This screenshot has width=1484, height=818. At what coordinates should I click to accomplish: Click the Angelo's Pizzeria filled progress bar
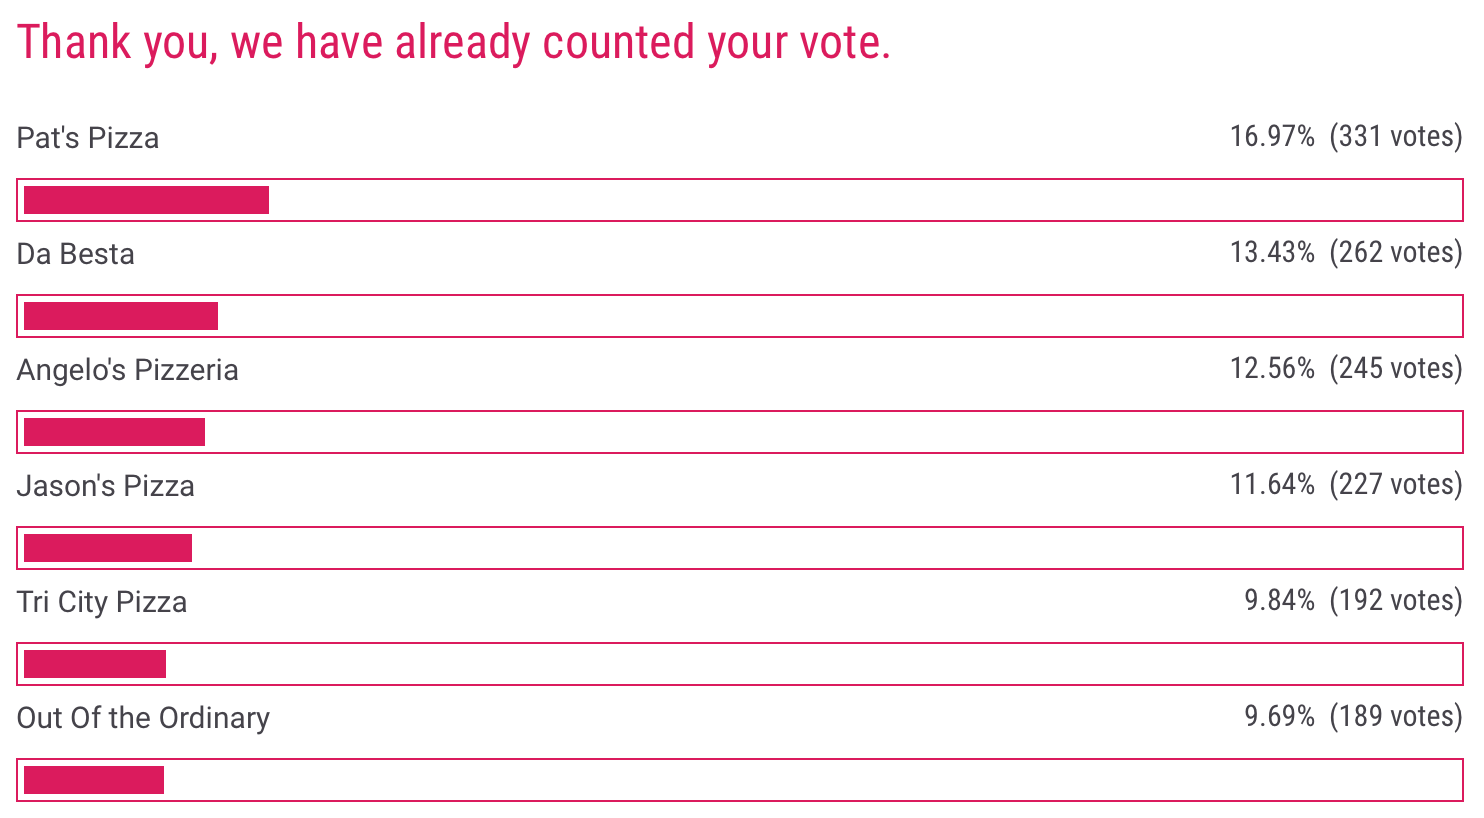coord(114,432)
